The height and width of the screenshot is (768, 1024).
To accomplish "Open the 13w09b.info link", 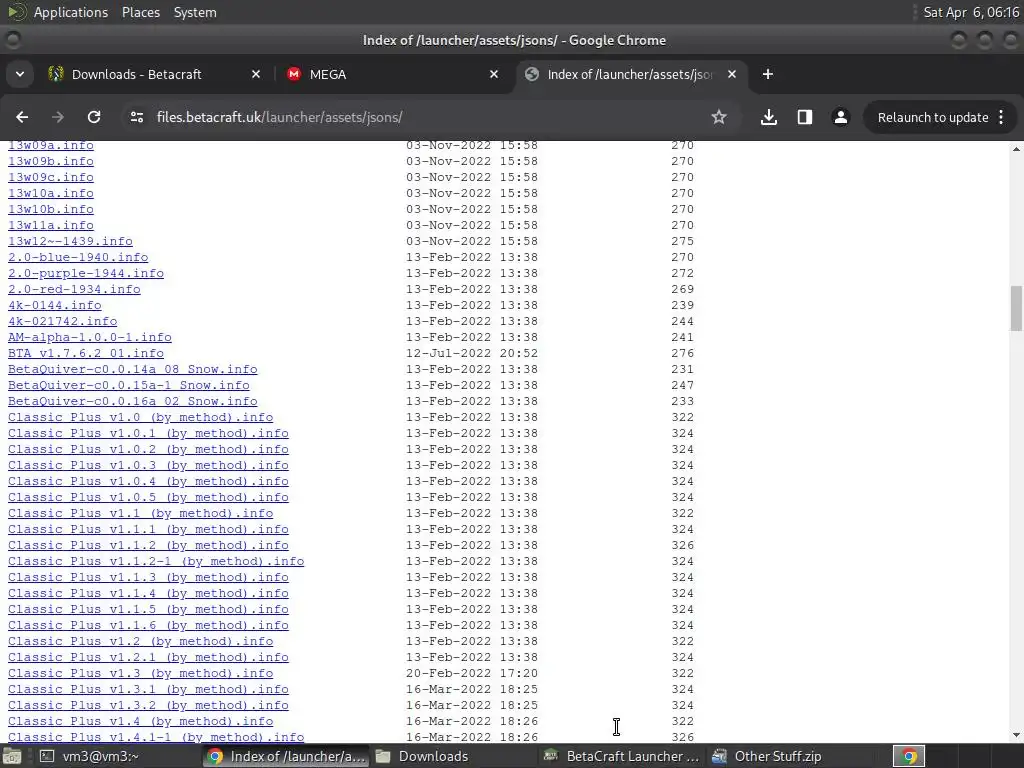I will [51, 161].
